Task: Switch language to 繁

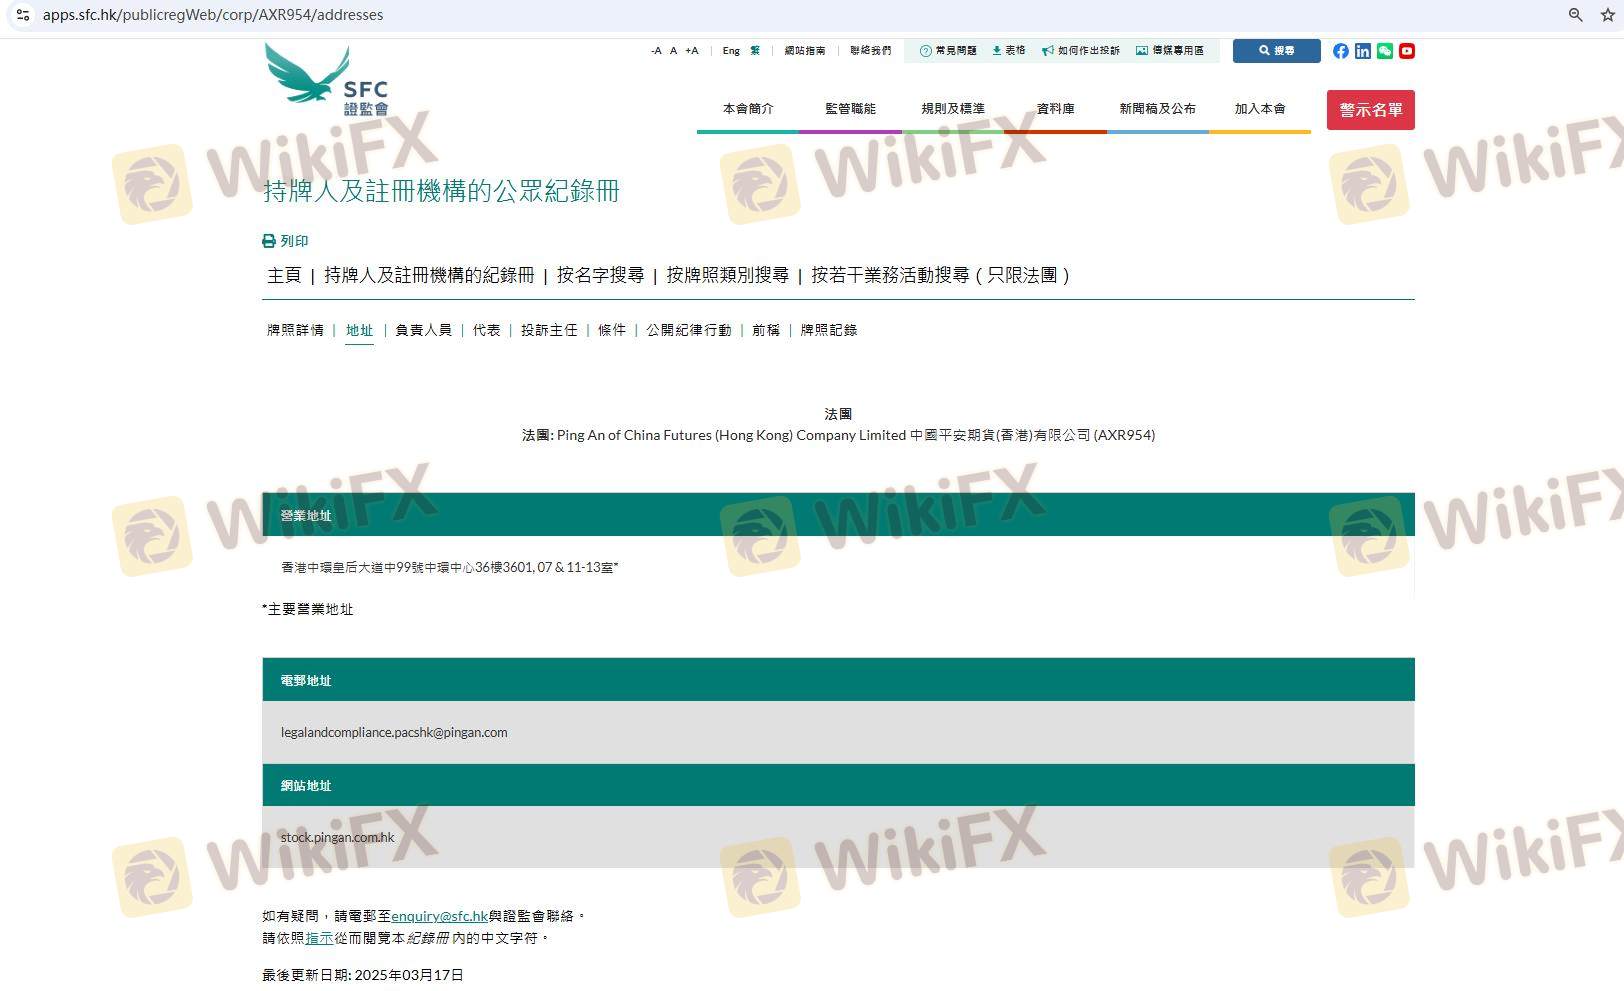Action: click(x=755, y=51)
